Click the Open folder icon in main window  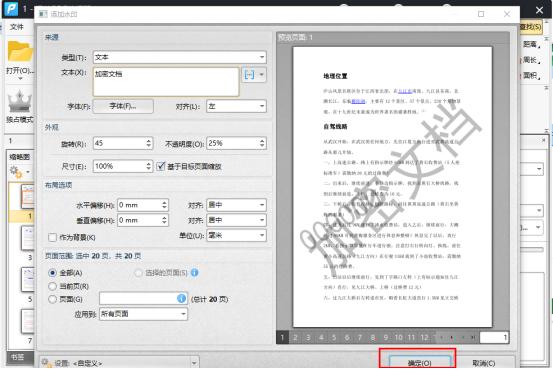click(x=20, y=52)
